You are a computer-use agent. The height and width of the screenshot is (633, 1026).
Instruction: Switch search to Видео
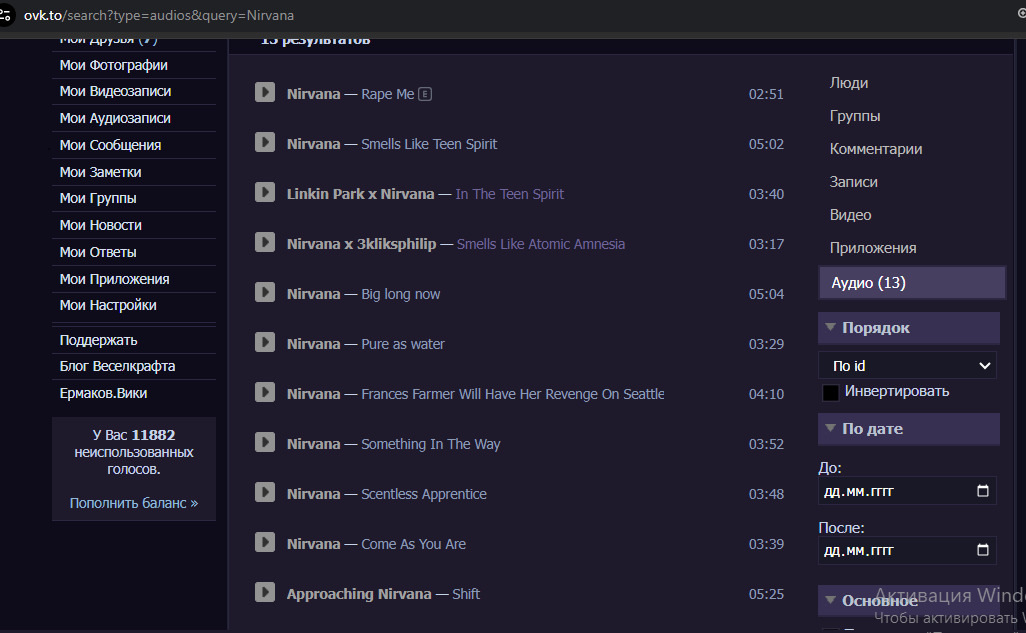click(x=850, y=215)
